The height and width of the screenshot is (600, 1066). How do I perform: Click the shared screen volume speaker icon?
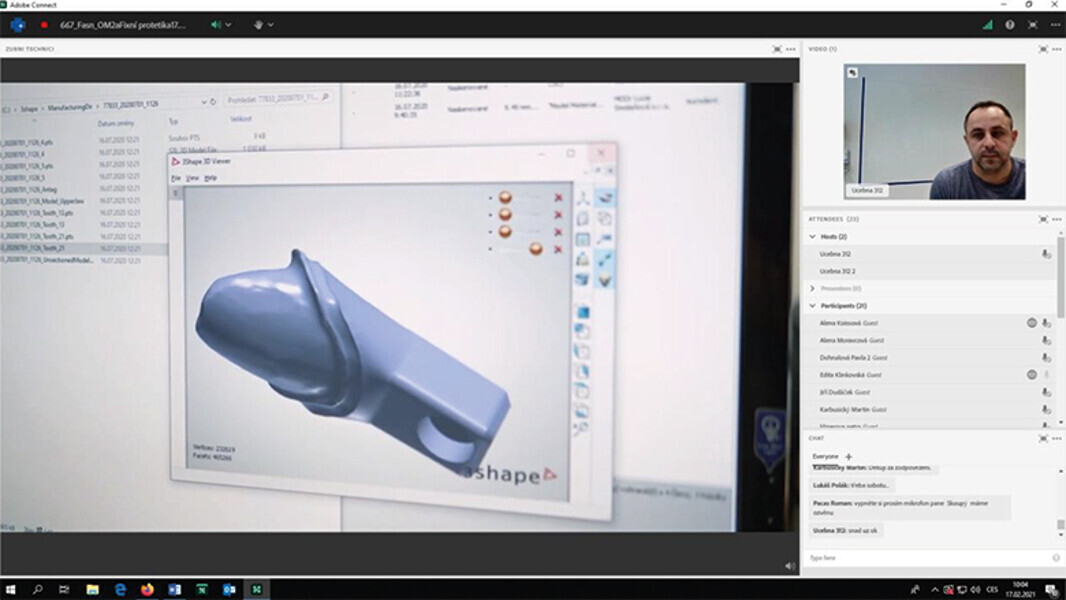[790, 566]
